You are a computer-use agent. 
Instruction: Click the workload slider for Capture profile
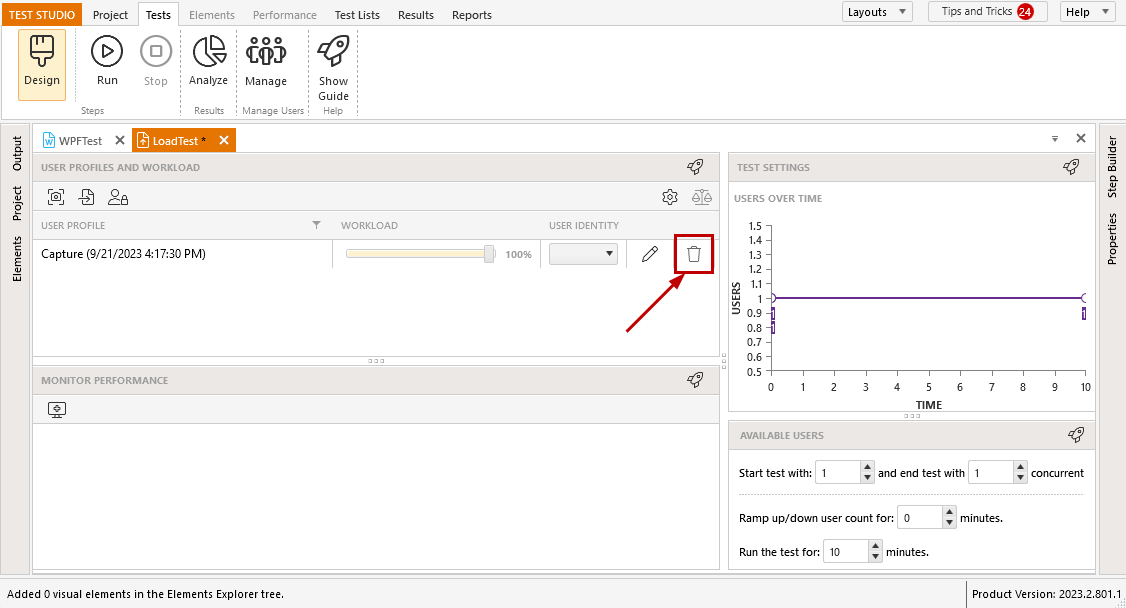point(420,253)
